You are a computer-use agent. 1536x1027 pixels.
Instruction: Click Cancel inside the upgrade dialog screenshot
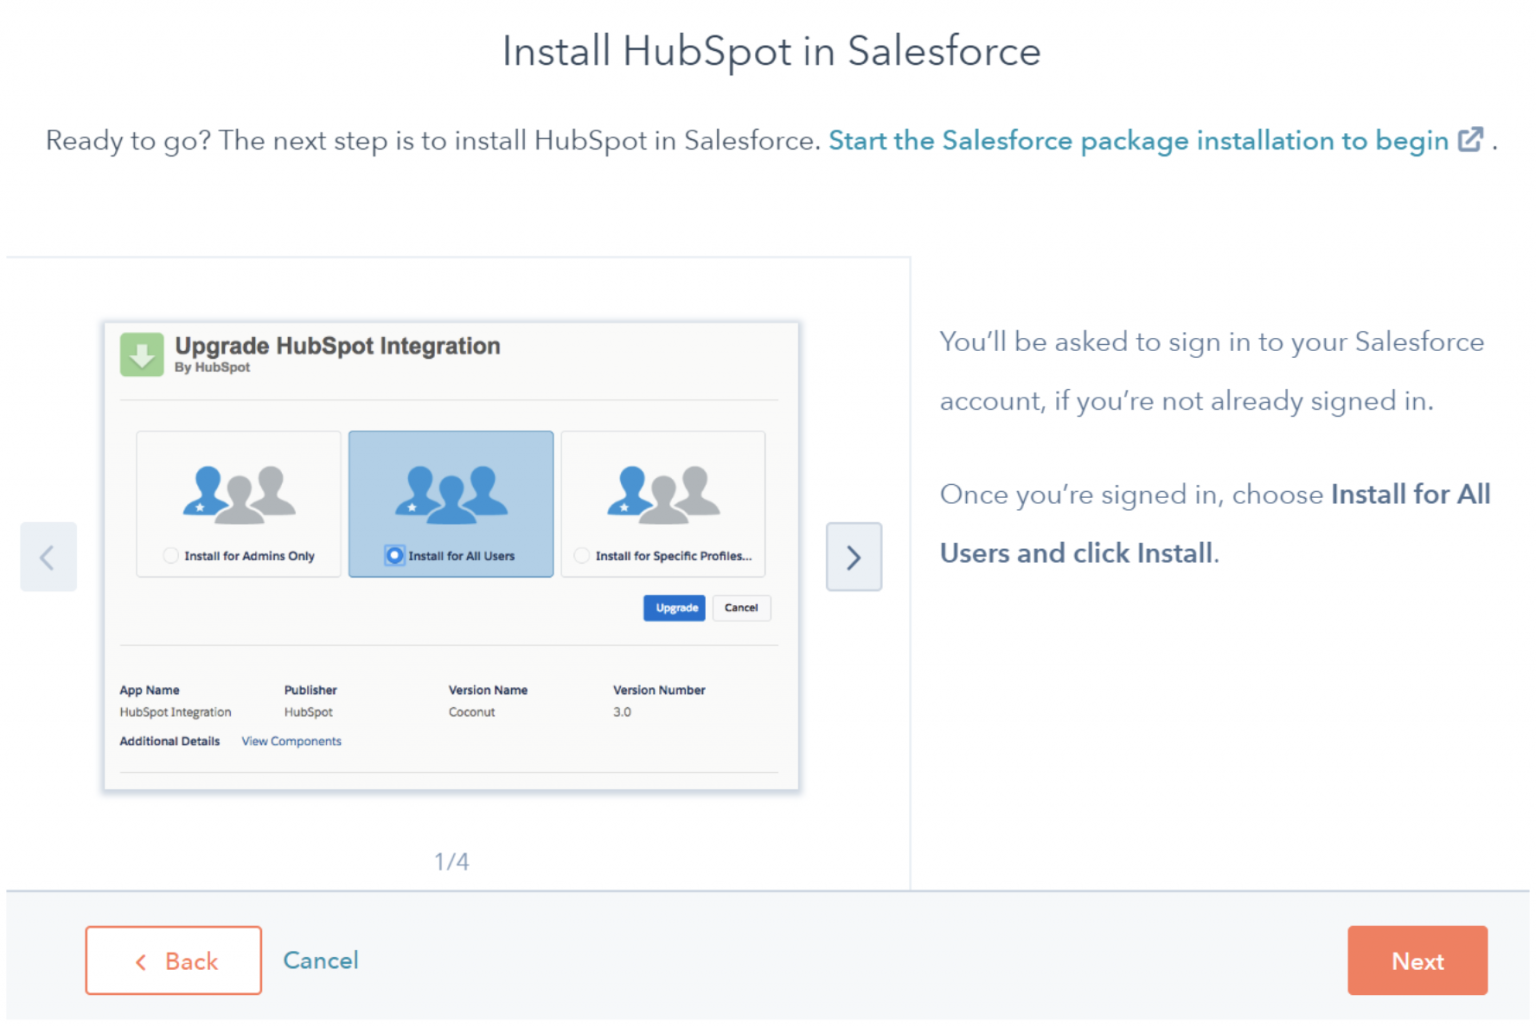point(741,608)
